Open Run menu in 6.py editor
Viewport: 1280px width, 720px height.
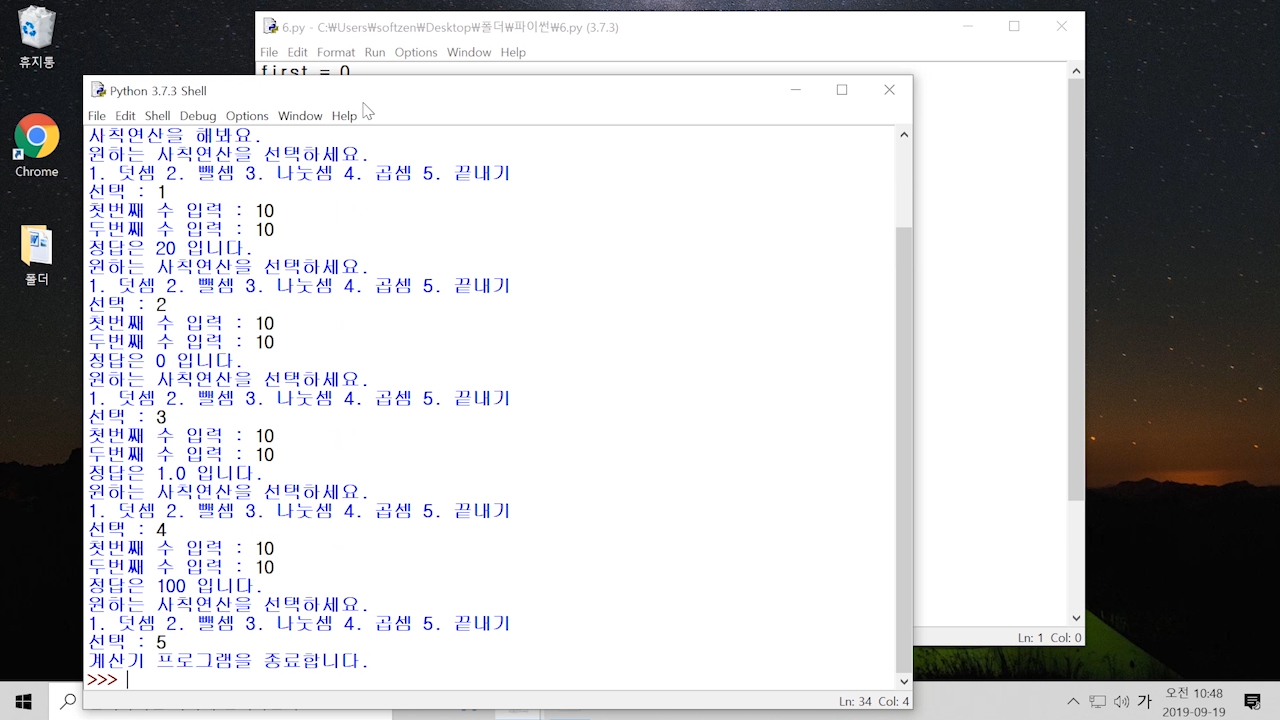click(x=375, y=52)
